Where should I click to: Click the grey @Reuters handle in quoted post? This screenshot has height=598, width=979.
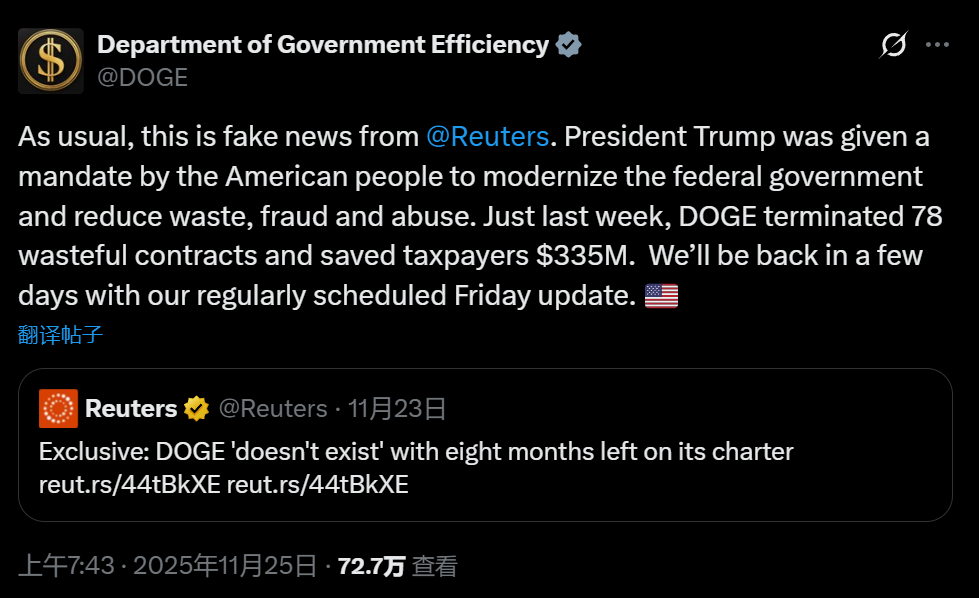point(272,408)
